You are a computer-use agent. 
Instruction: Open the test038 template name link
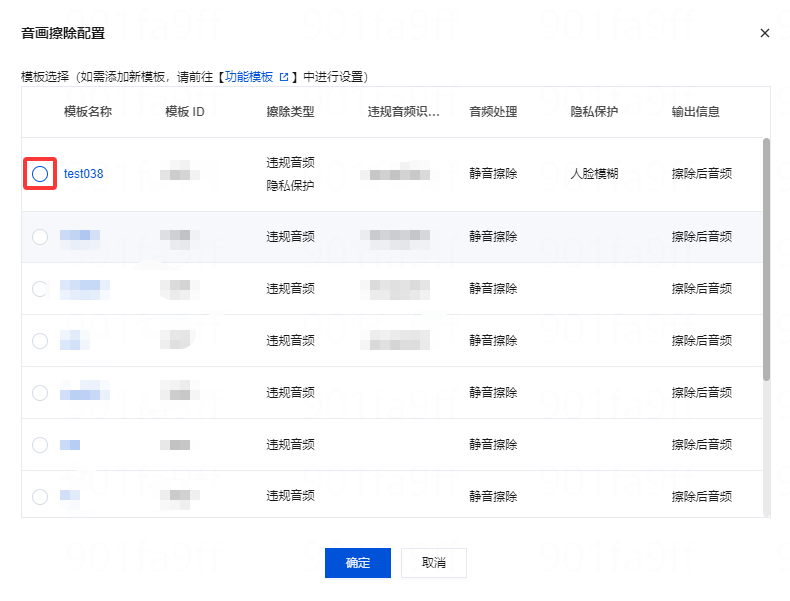point(83,174)
